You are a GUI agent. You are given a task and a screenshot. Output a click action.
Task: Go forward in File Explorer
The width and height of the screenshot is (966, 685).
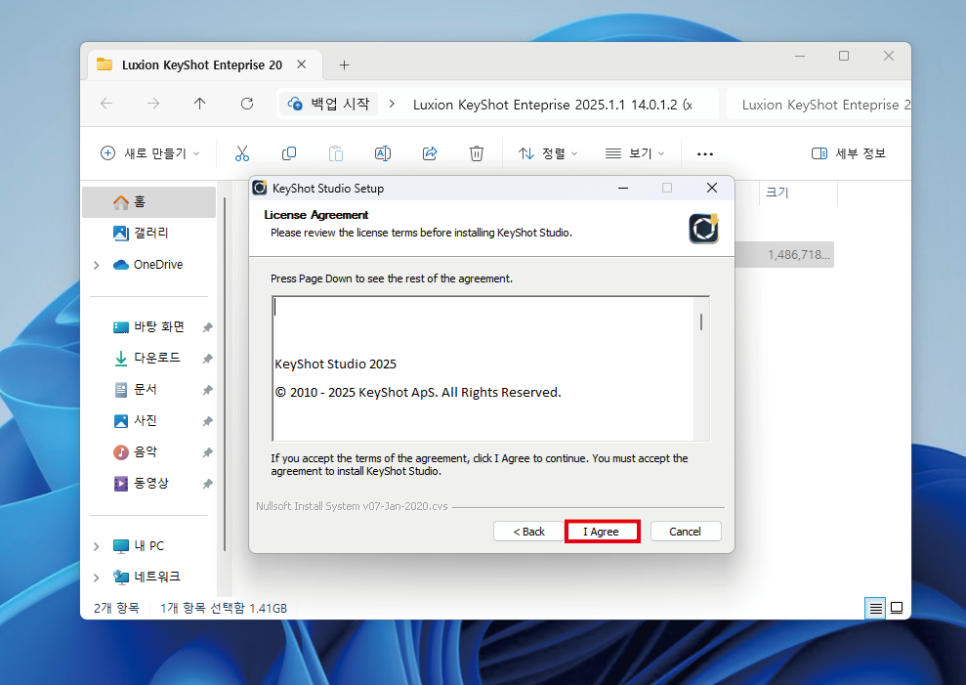[x=153, y=103]
